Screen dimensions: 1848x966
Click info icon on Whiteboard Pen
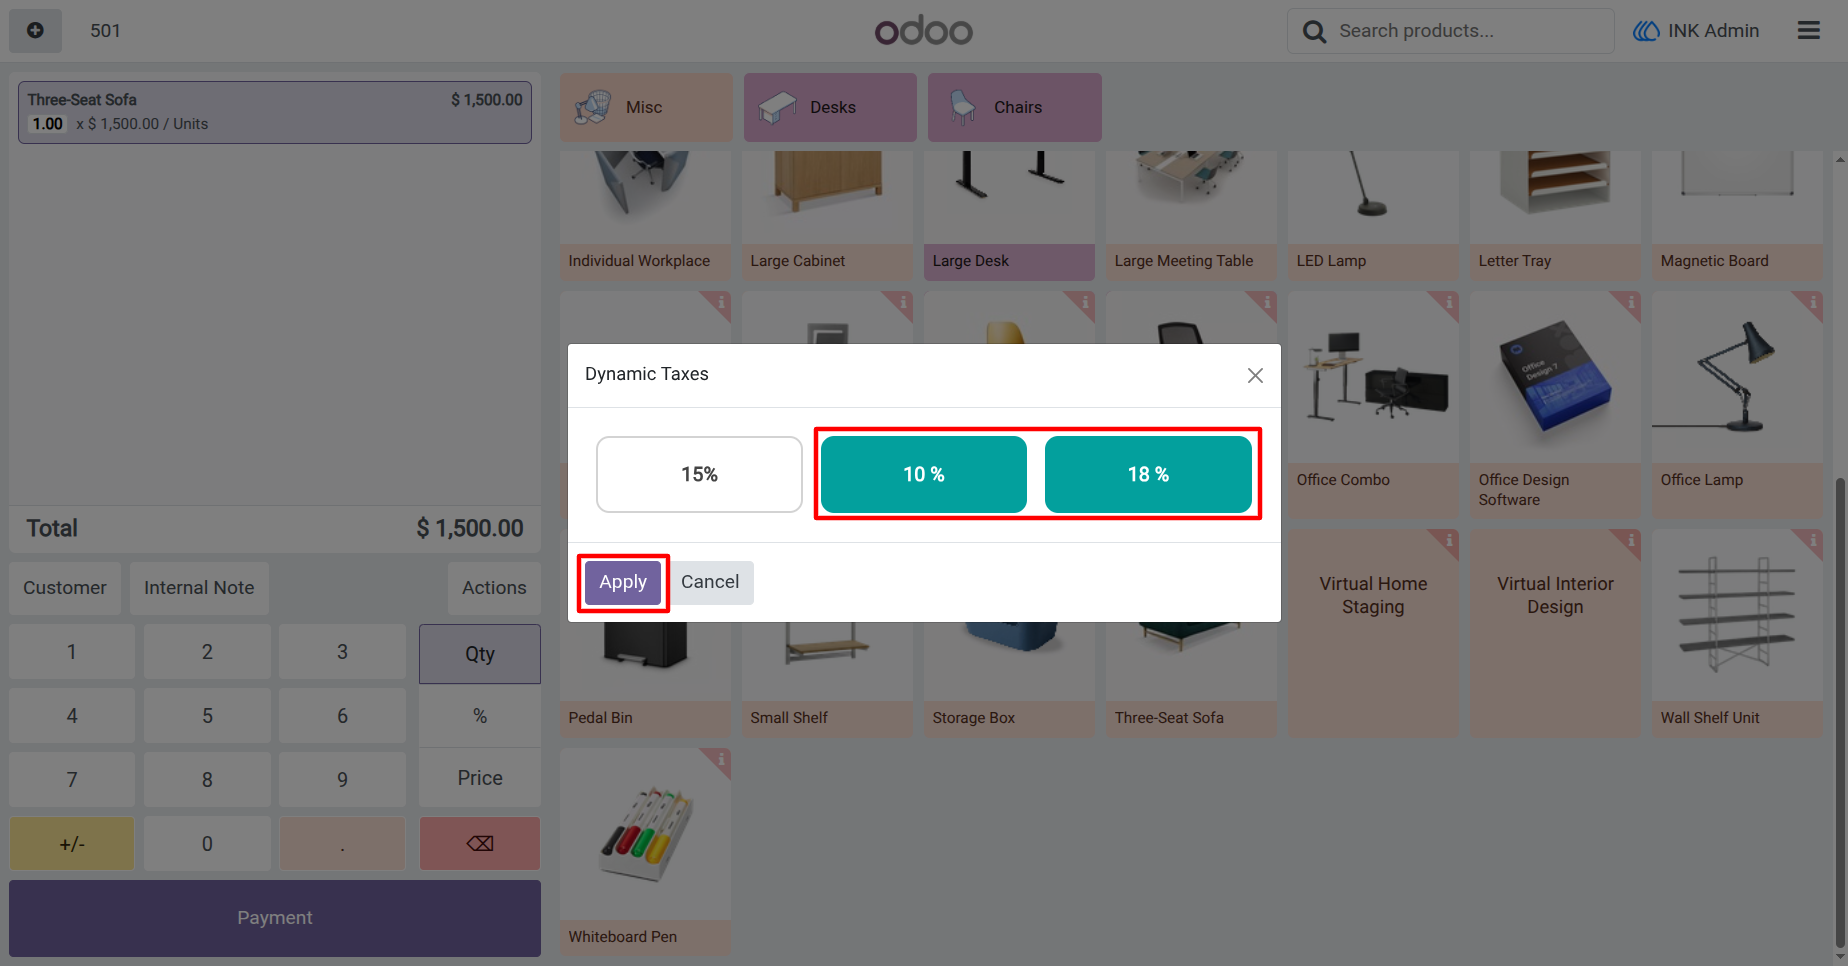pos(720,759)
